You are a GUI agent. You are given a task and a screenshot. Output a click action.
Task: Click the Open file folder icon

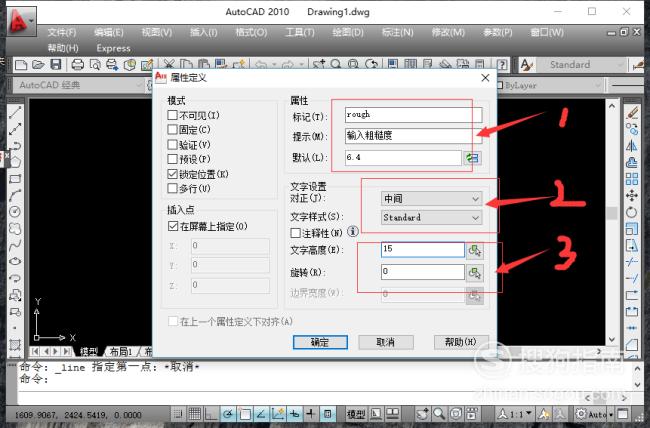[38, 65]
